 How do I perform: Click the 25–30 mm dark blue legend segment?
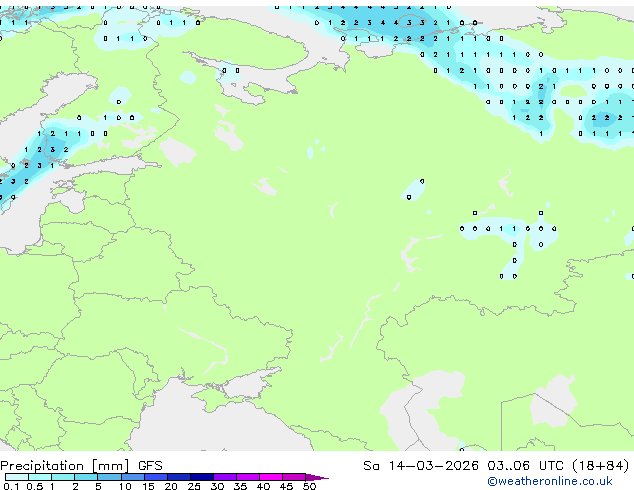tap(202, 477)
